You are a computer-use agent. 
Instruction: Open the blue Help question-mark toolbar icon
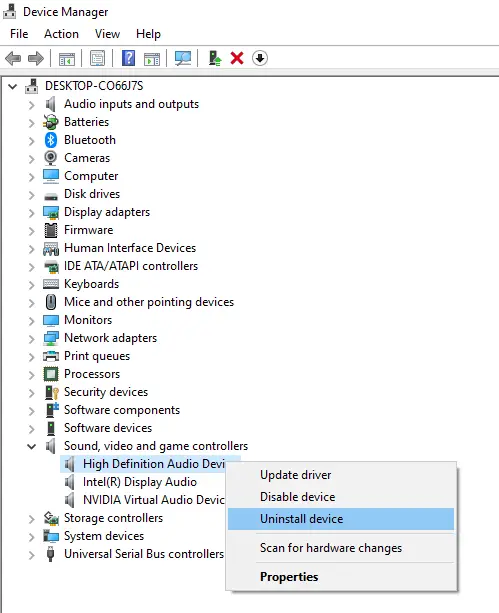coord(128,58)
